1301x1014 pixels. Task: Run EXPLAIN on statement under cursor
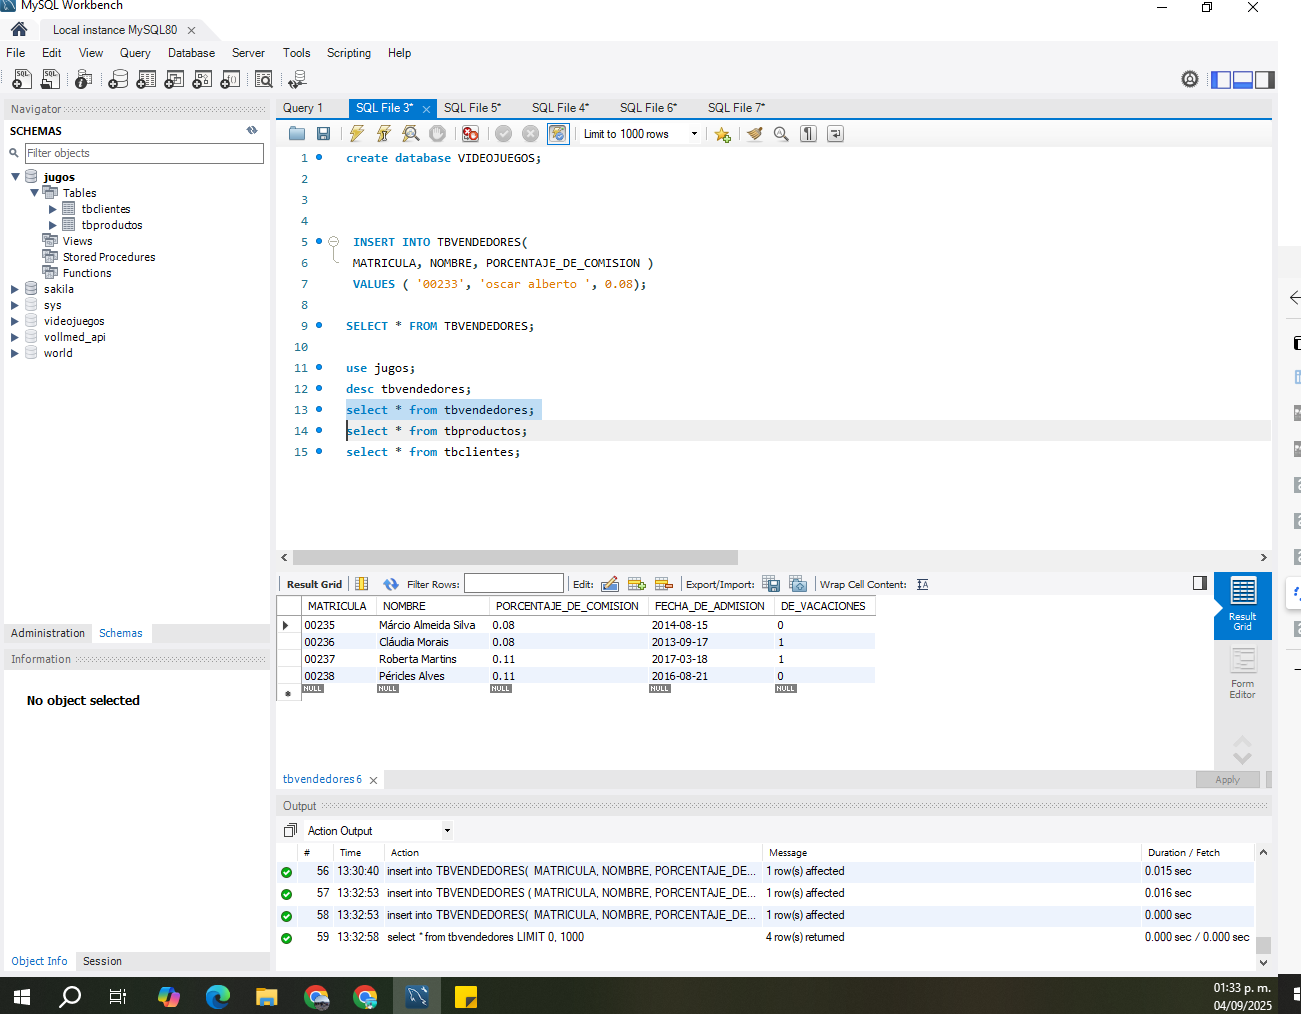point(411,134)
